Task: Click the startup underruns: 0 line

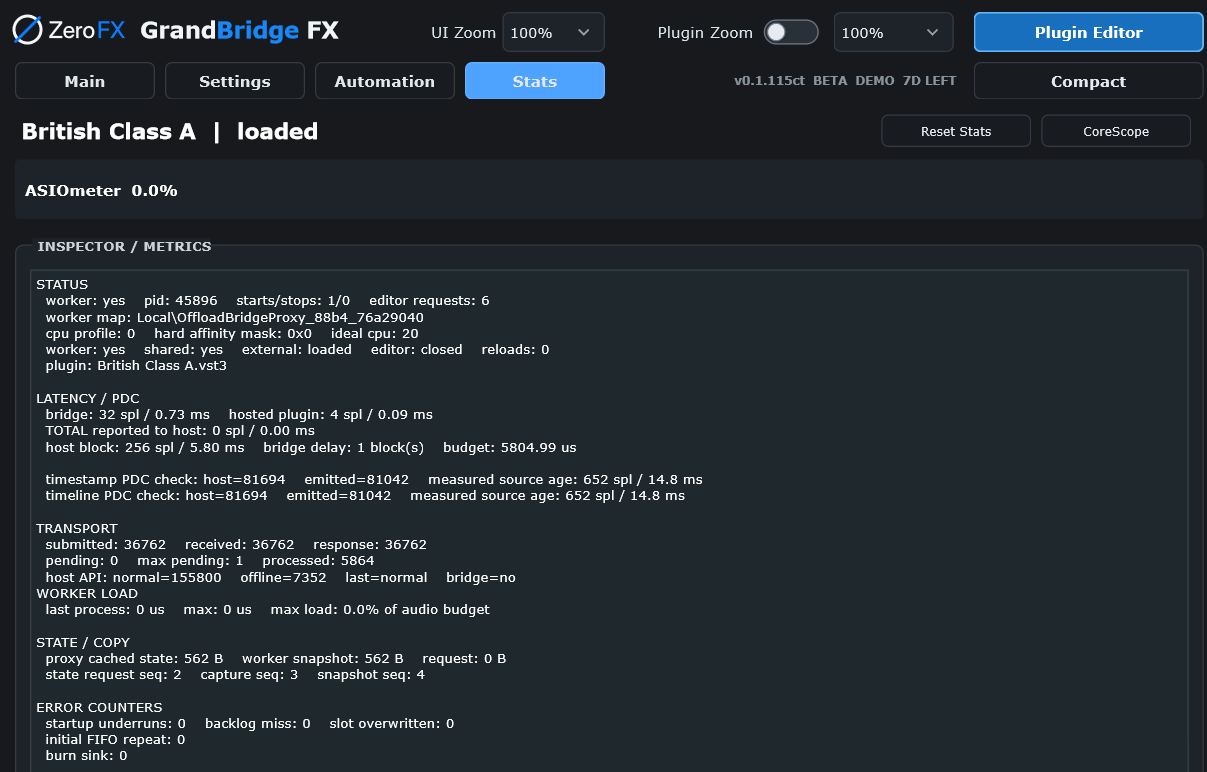Action: tap(250, 723)
